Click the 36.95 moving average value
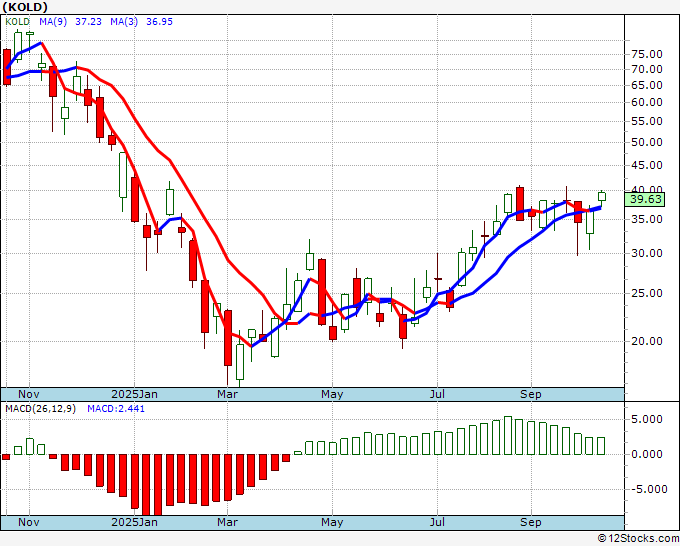This screenshot has width=680, height=546. [x=160, y=21]
